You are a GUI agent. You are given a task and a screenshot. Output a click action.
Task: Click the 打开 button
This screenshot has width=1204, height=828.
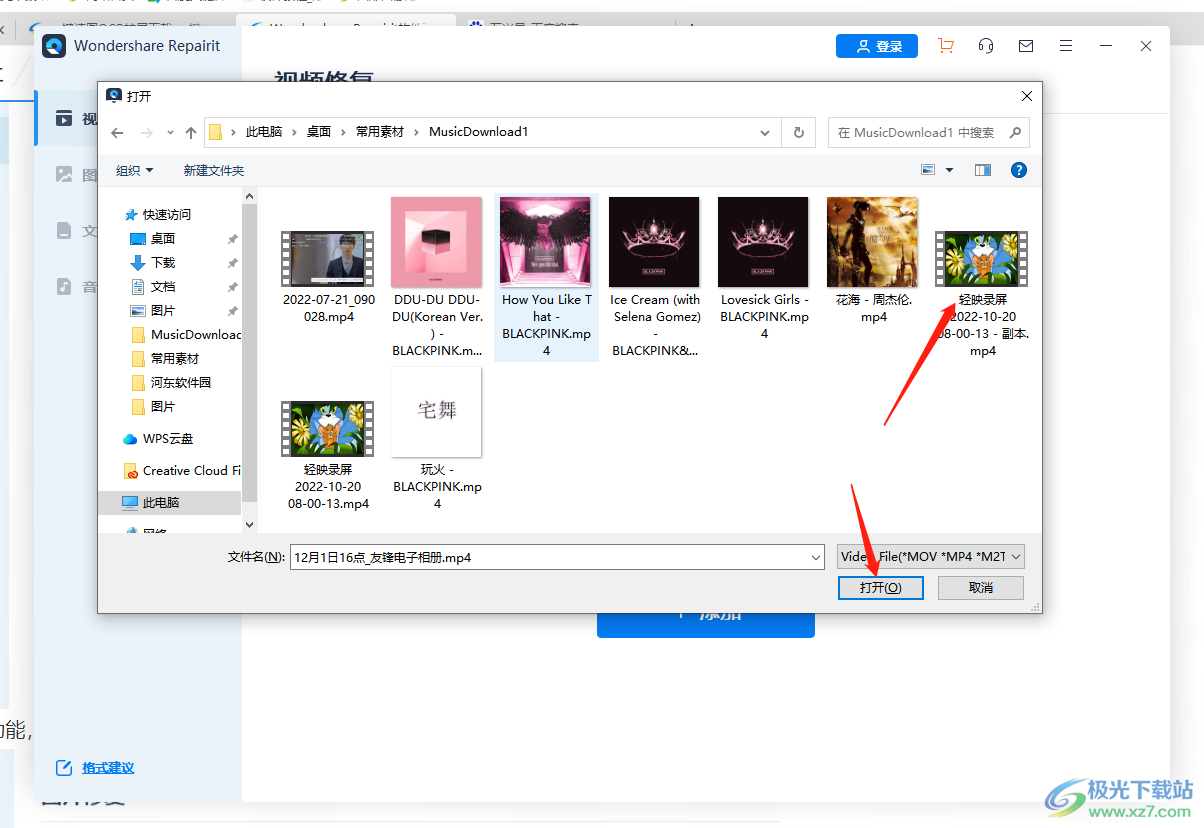tap(880, 588)
